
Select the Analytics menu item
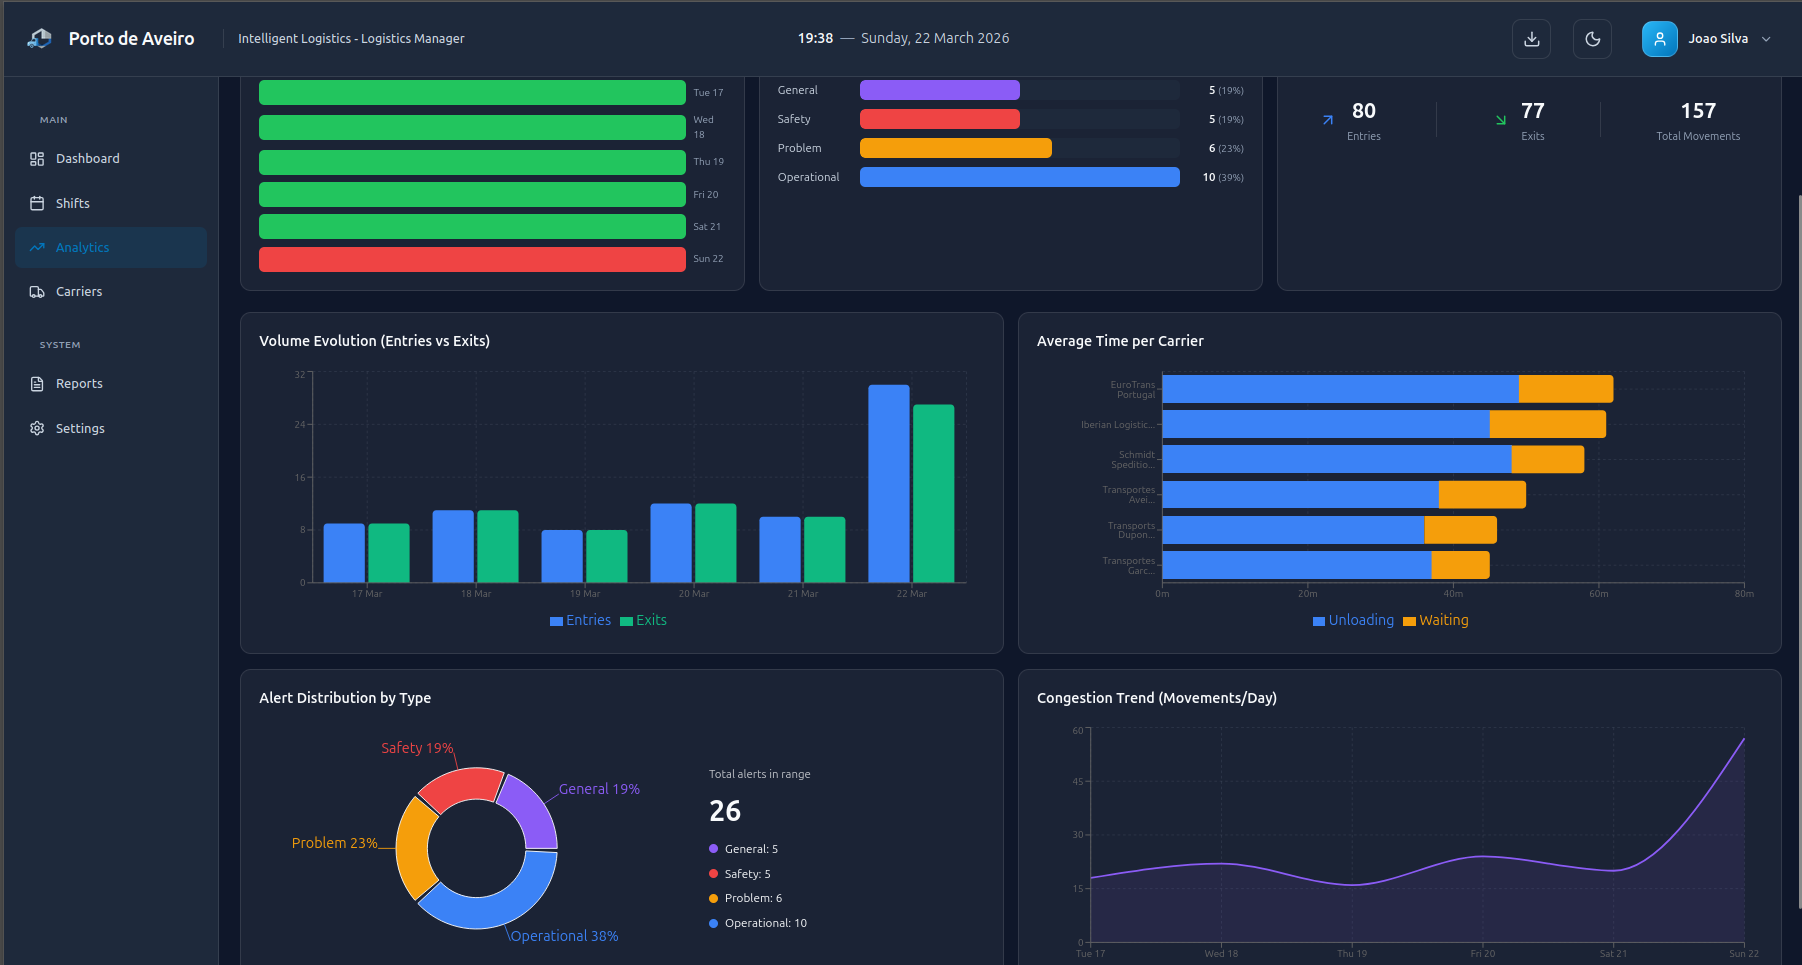[83, 247]
